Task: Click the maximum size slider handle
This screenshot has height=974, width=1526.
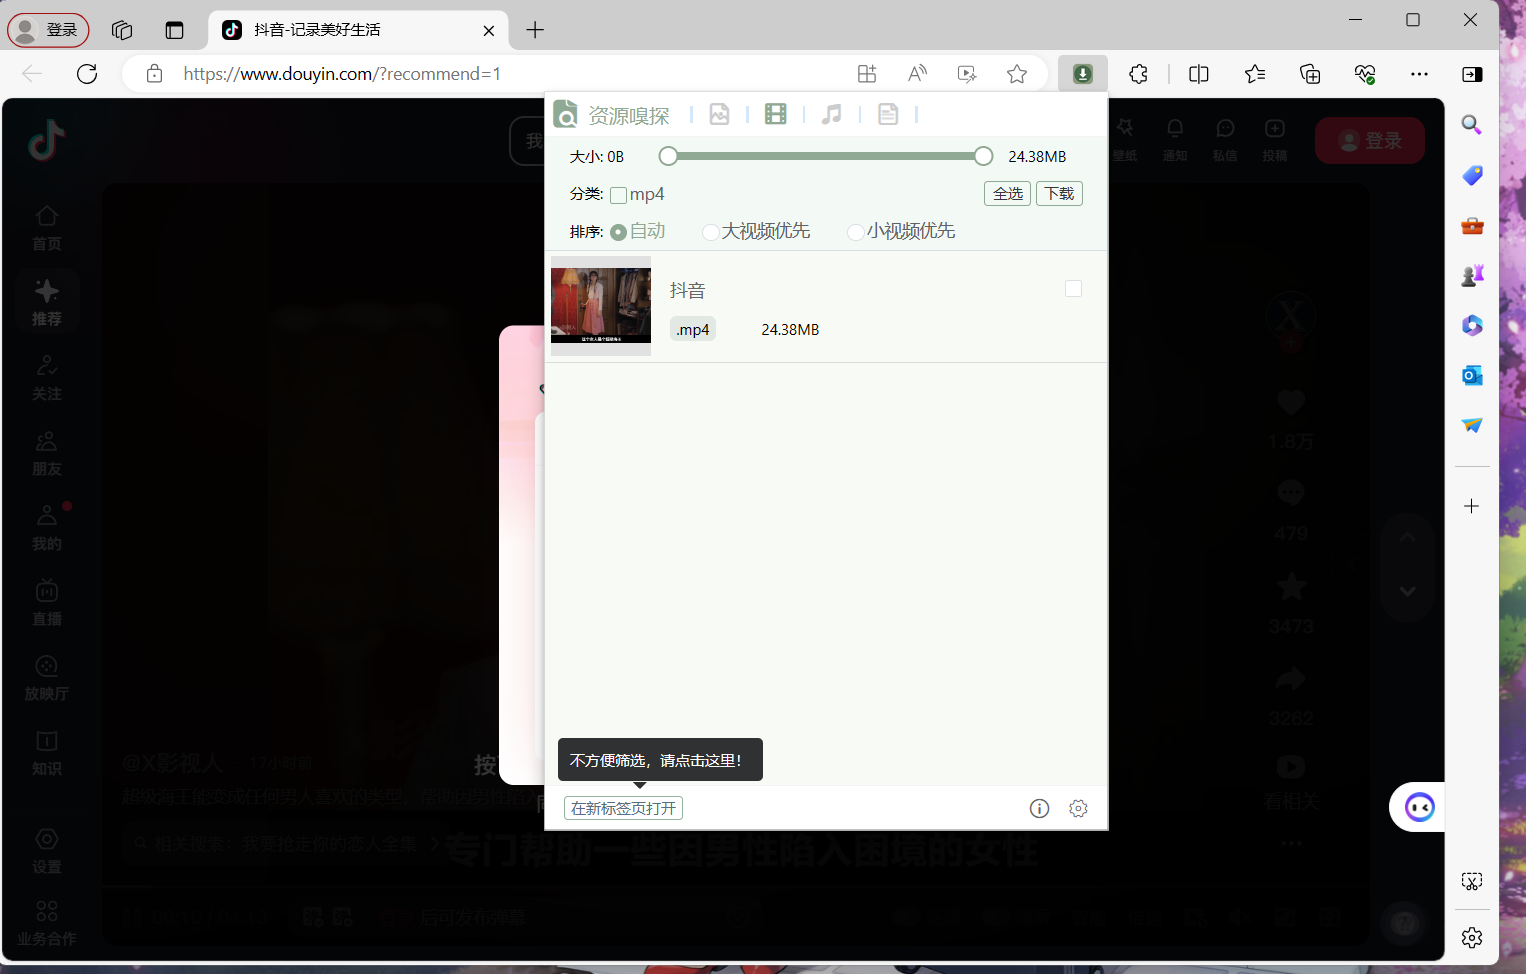Action: coord(984,156)
